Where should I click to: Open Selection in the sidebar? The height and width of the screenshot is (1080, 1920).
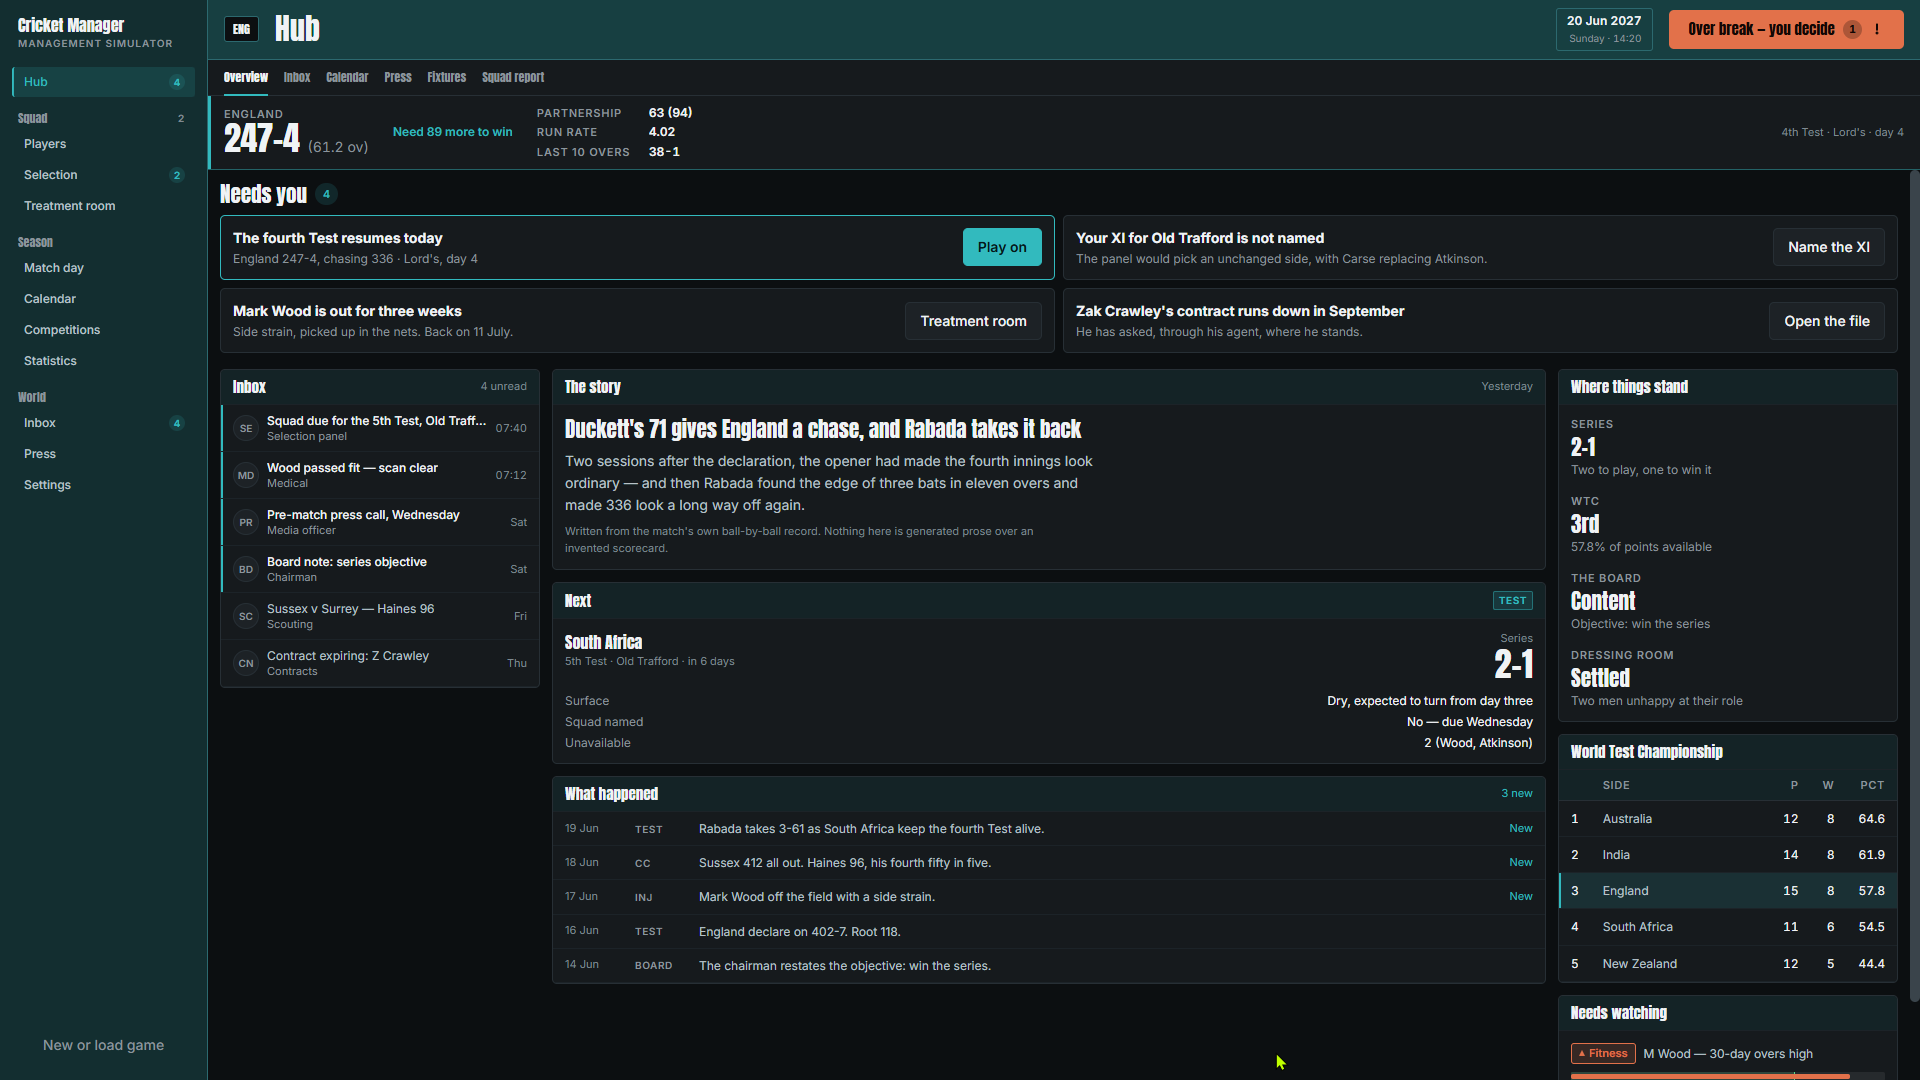click(x=103, y=175)
